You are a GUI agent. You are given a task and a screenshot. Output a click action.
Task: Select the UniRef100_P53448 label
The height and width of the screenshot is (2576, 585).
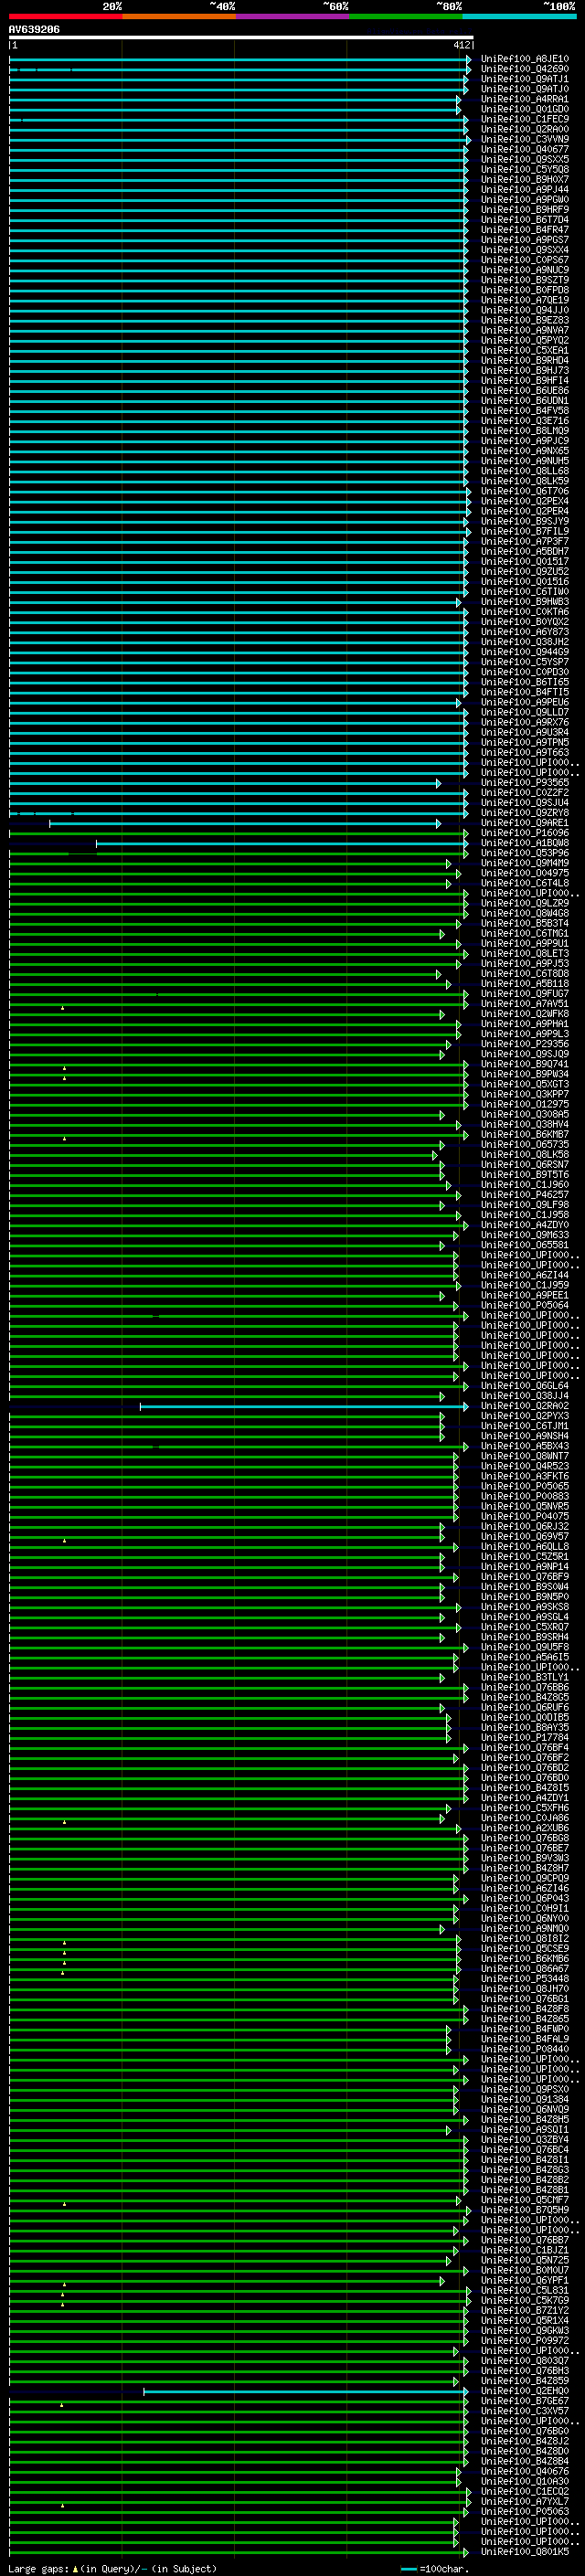[x=525, y=1979]
